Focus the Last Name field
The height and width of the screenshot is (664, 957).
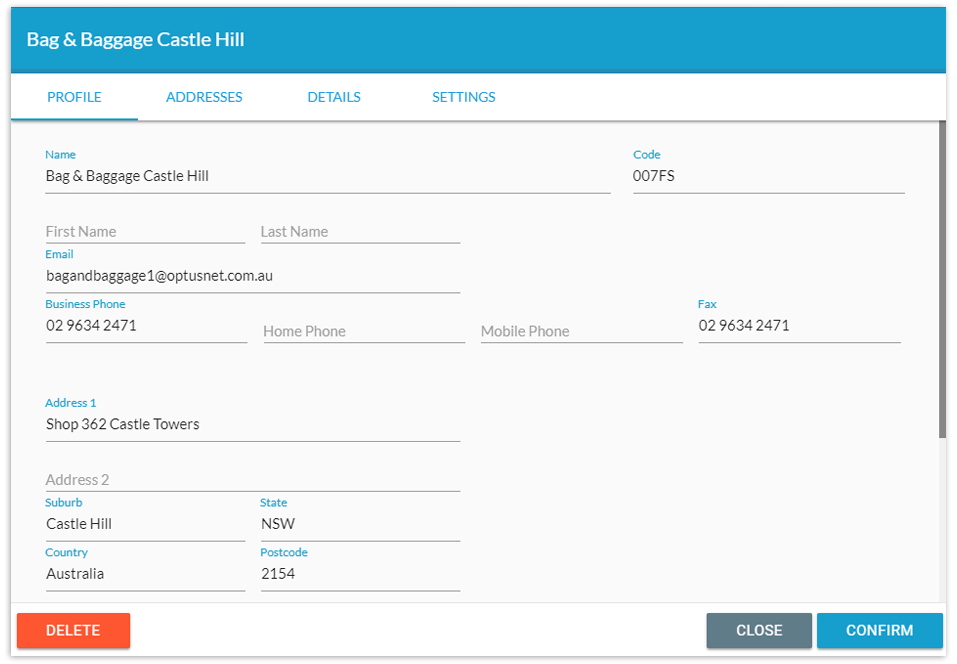pyautogui.click(x=360, y=232)
